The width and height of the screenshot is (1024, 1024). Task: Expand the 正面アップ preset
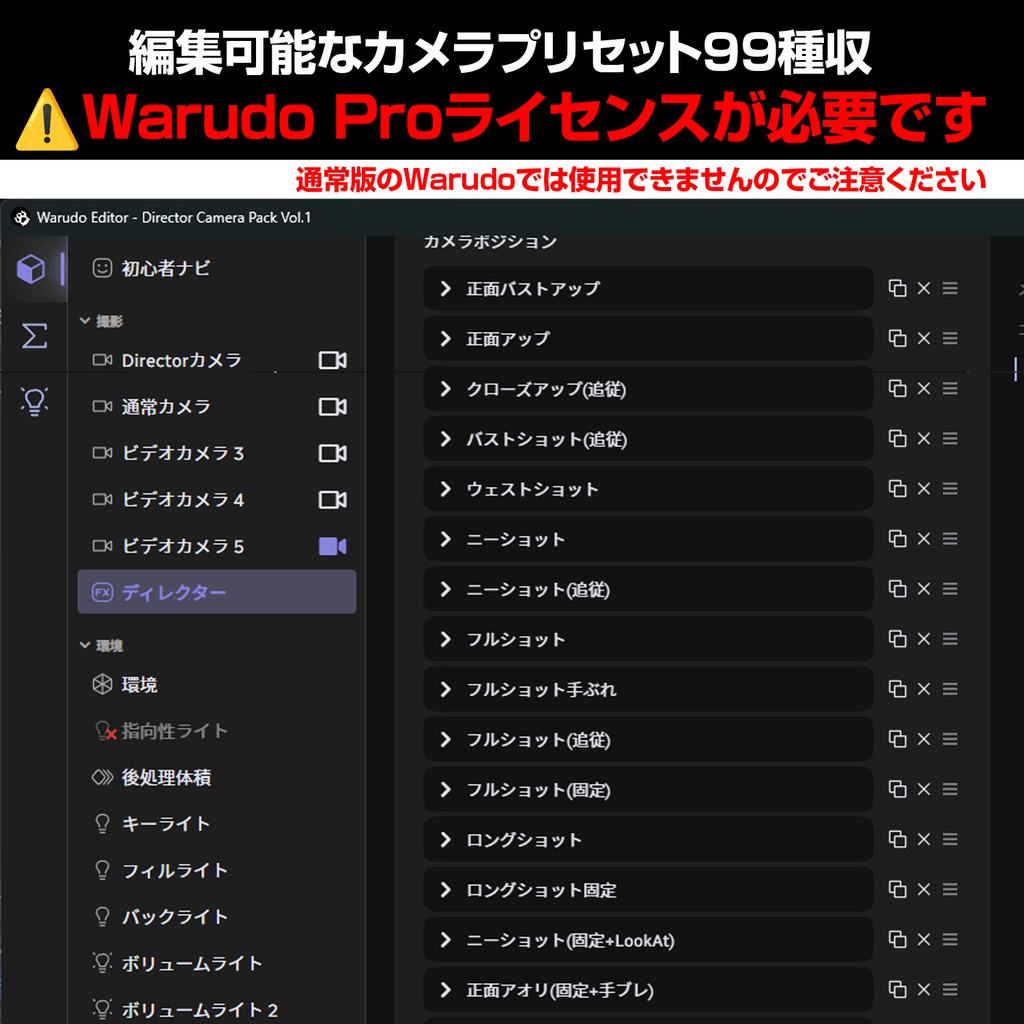[445, 338]
